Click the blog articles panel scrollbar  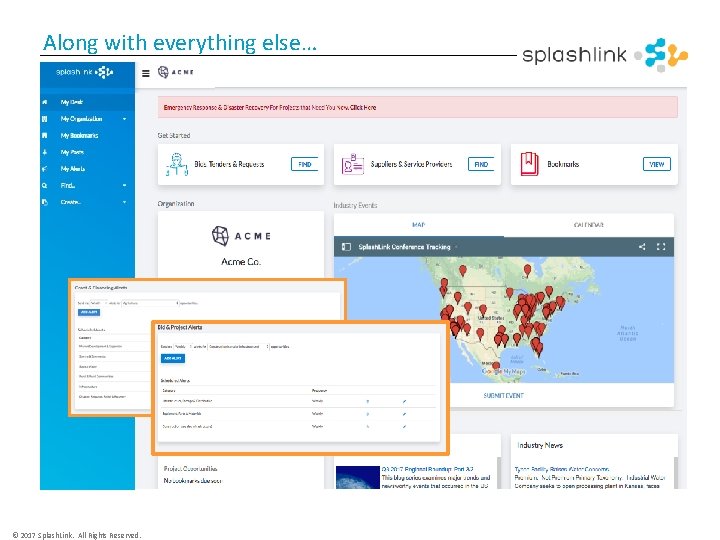499,473
